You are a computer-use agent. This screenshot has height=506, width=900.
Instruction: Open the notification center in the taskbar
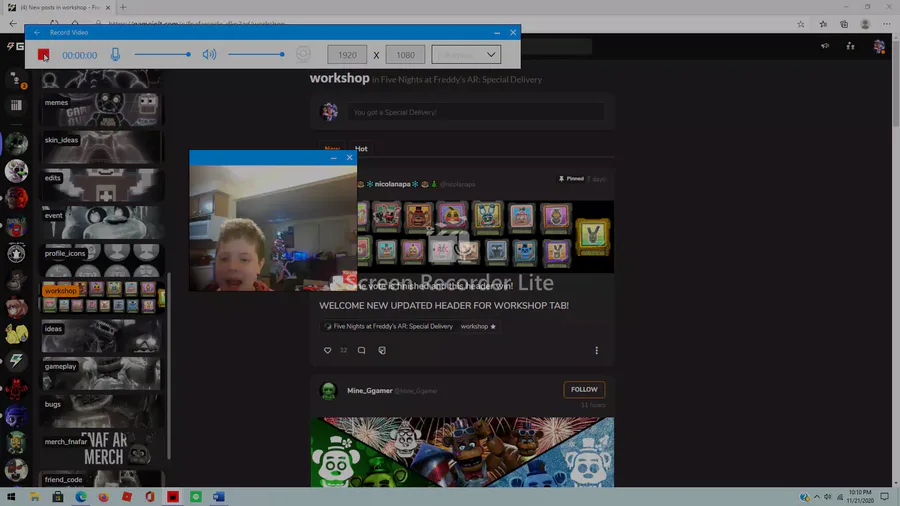pyautogui.click(x=885, y=497)
